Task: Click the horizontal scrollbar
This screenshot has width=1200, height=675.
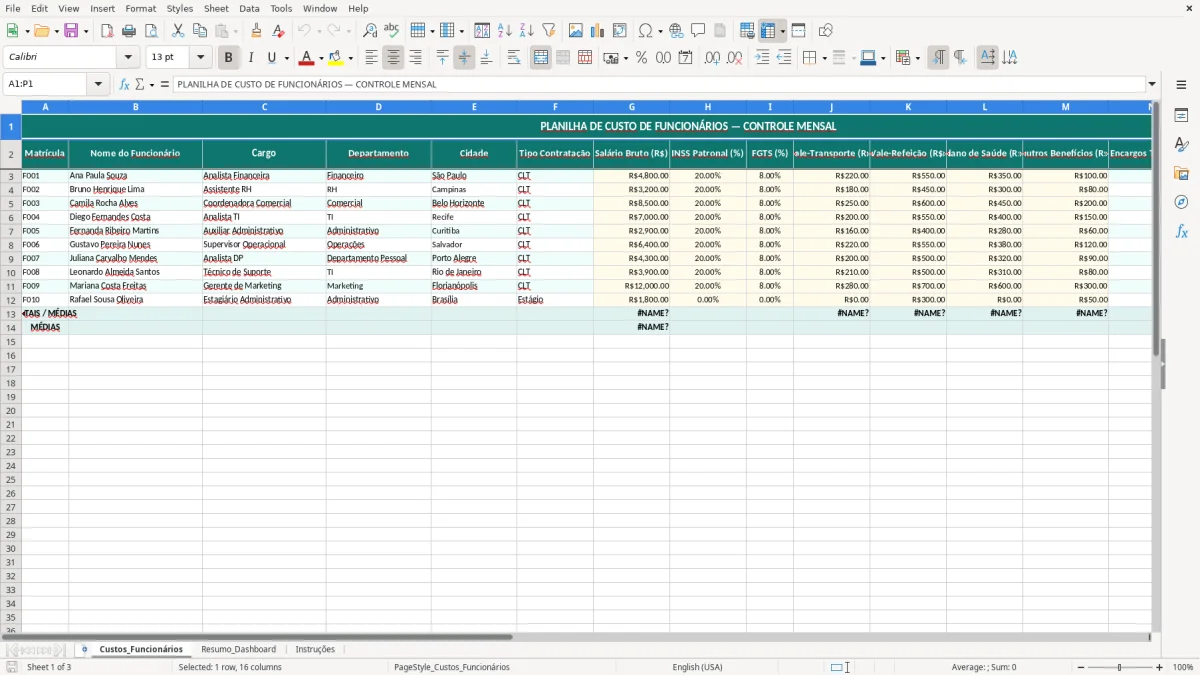Action: [575, 637]
